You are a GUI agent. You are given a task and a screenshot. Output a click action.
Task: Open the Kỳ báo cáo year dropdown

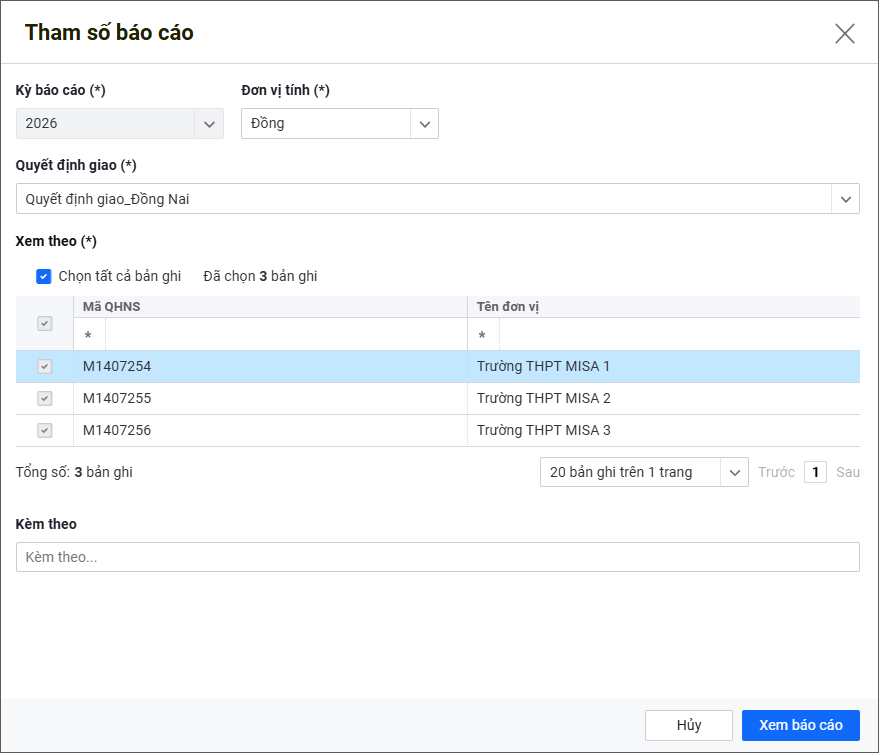click(x=209, y=124)
